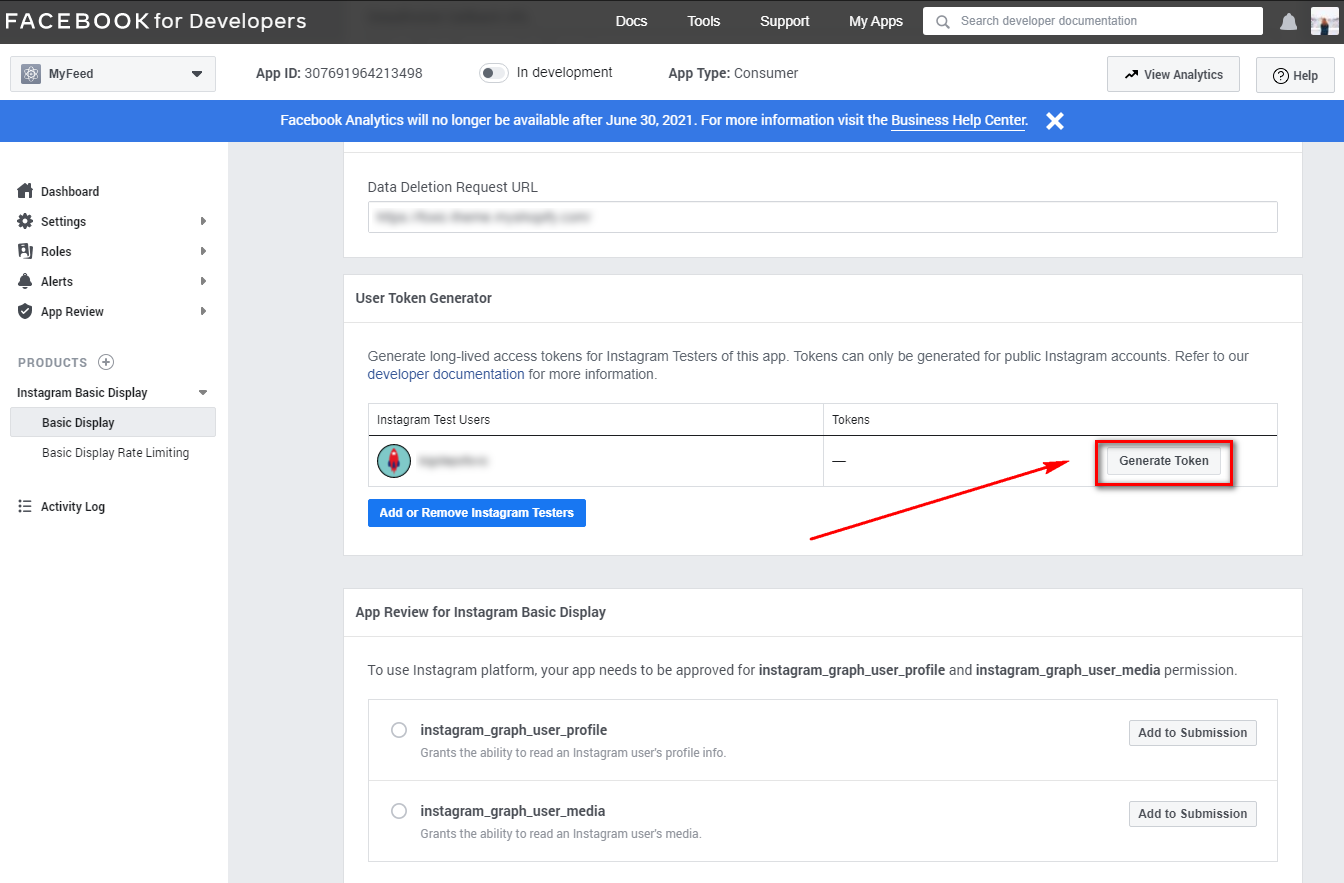The width and height of the screenshot is (1344, 883).
Task: Select instagram_graph_user_profile radio button
Action: [399, 730]
